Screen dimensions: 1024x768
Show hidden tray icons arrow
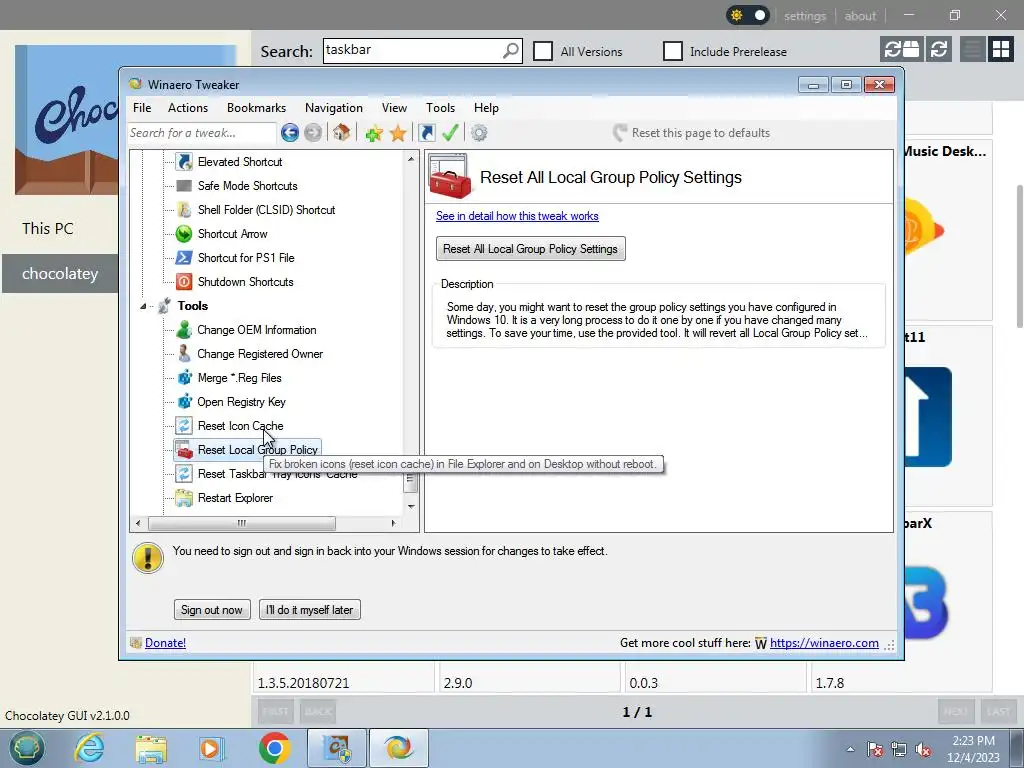(850, 749)
